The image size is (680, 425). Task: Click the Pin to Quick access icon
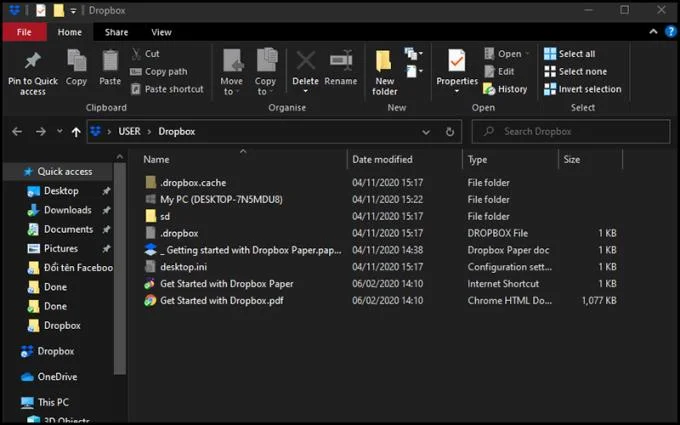[33, 61]
